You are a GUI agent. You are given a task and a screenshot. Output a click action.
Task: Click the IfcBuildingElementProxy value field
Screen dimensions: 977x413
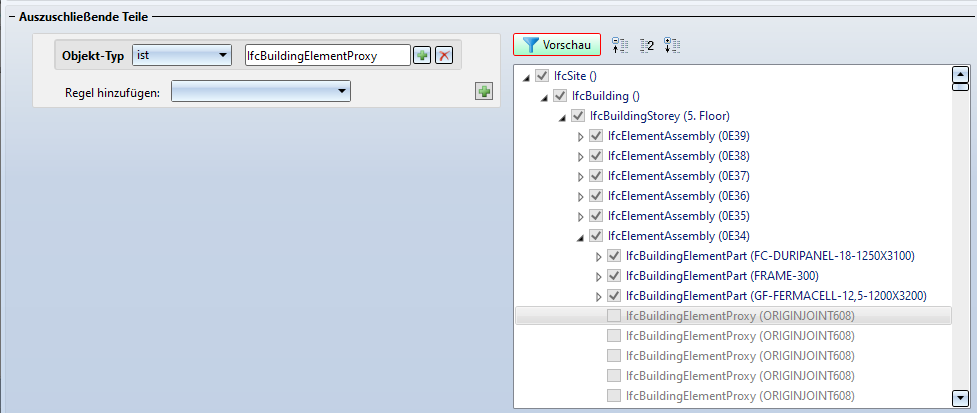pos(328,55)
